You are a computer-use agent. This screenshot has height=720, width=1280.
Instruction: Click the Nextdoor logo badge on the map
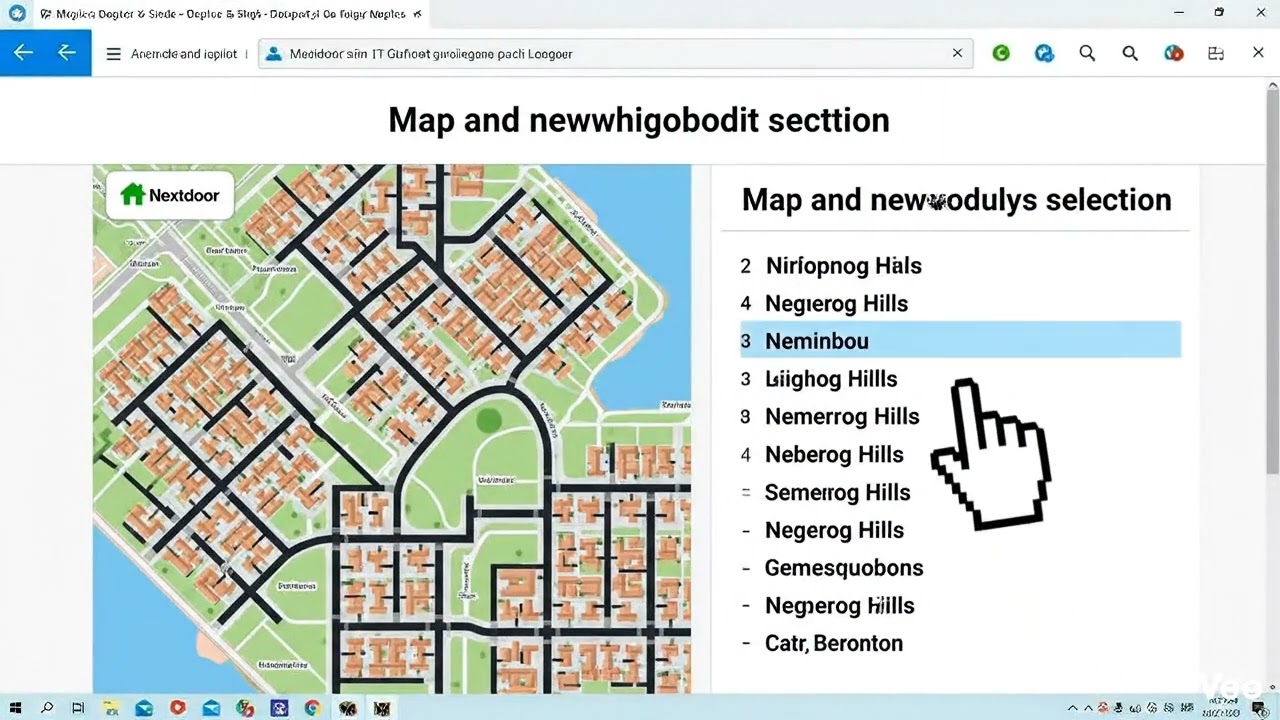pos(170,195)
